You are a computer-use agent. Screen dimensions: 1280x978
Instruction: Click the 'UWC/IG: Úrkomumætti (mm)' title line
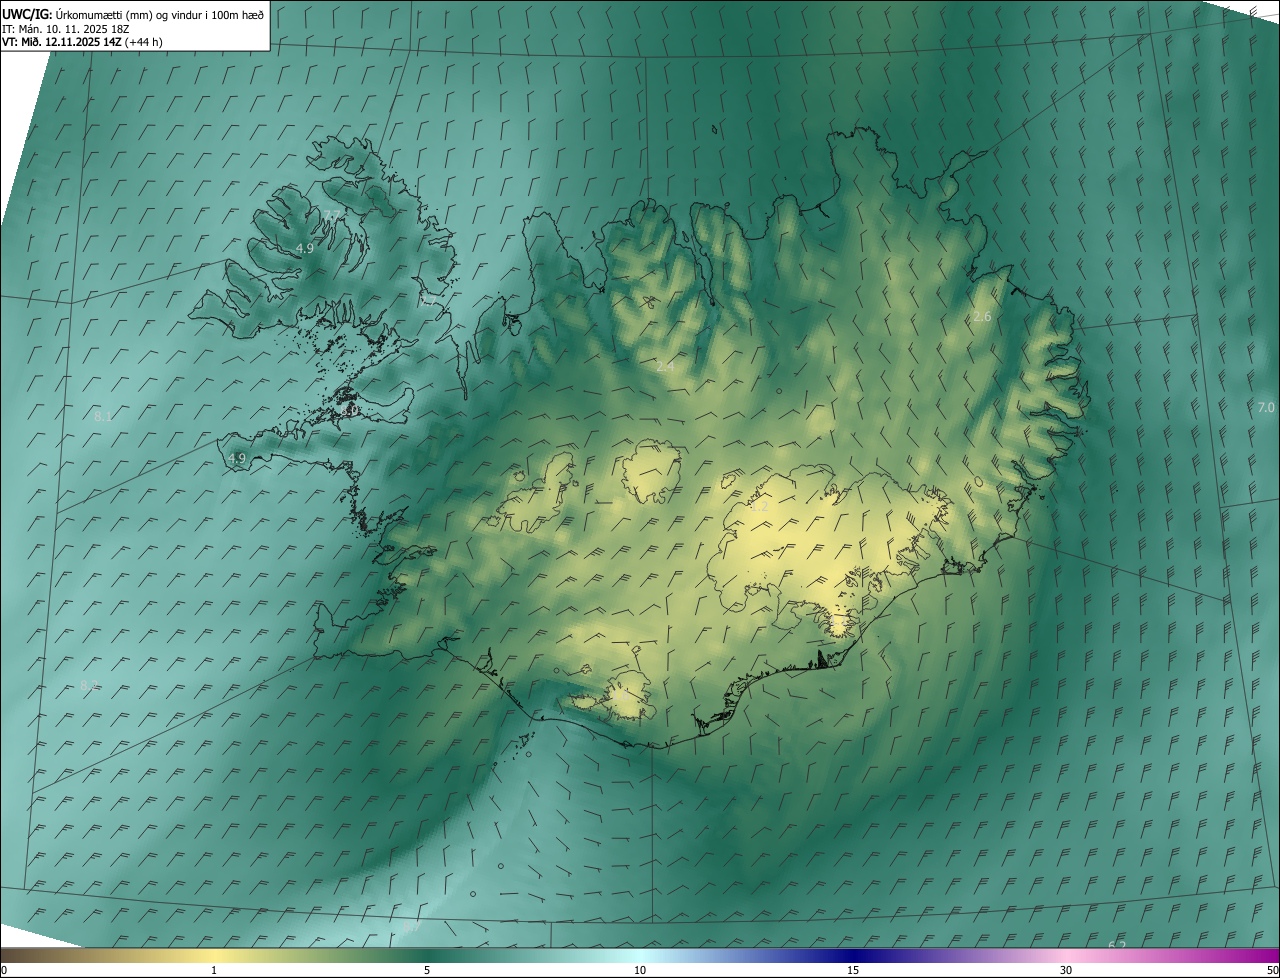[x=133, y=14]
